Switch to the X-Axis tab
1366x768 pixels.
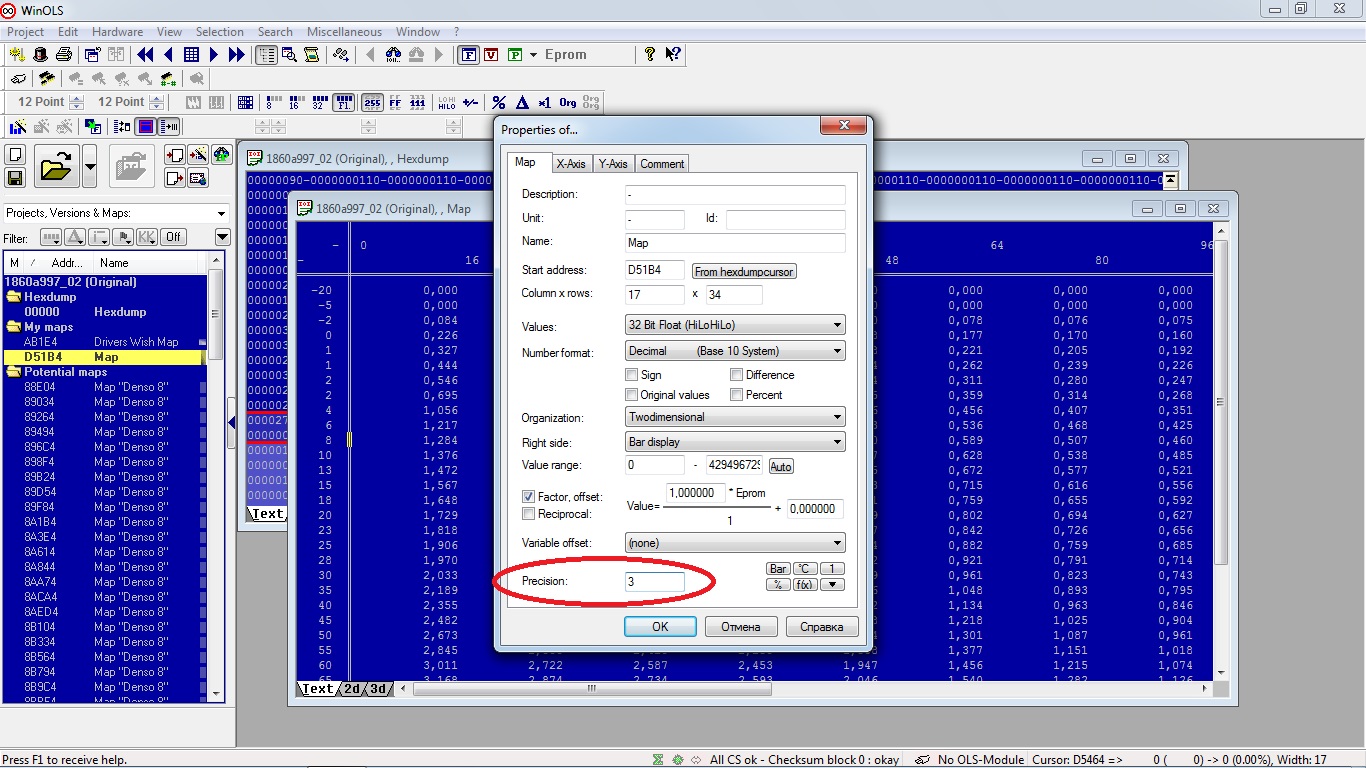point(571,164)
